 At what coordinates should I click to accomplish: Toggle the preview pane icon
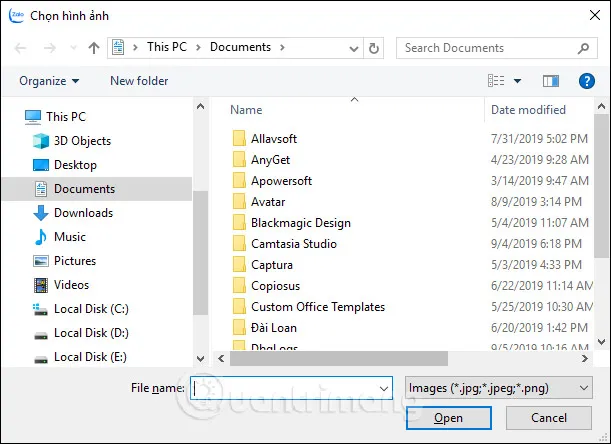[x=550, y=81]
